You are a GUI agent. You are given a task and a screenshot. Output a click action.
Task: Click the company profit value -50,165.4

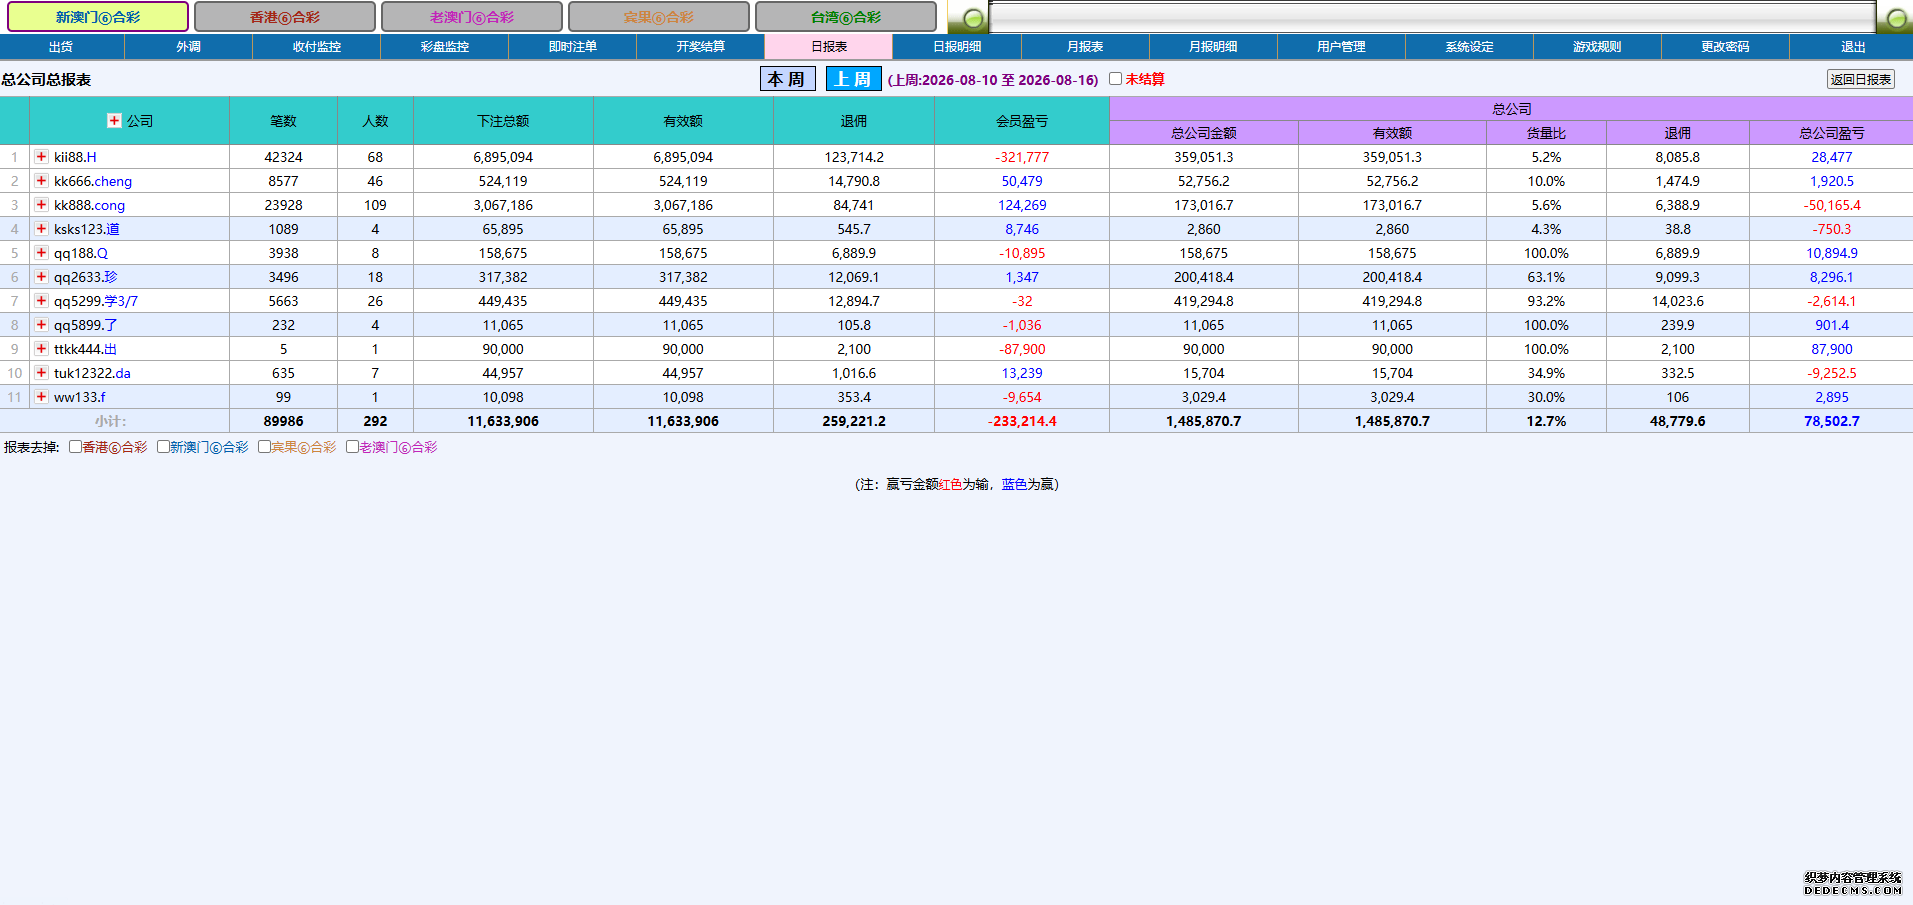(1832, 205)
